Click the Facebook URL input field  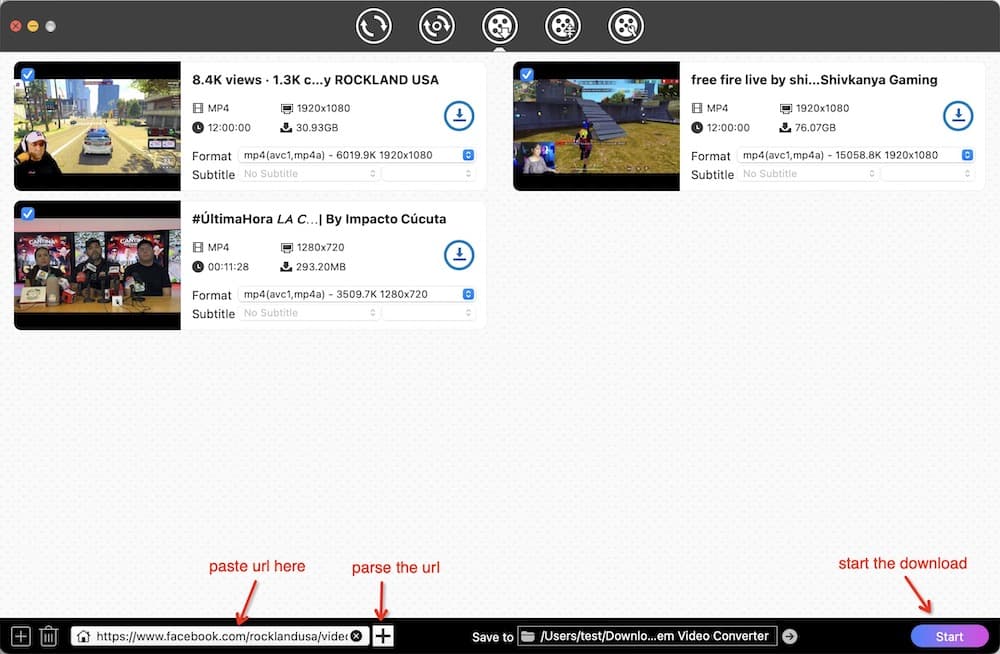point(220,636)
